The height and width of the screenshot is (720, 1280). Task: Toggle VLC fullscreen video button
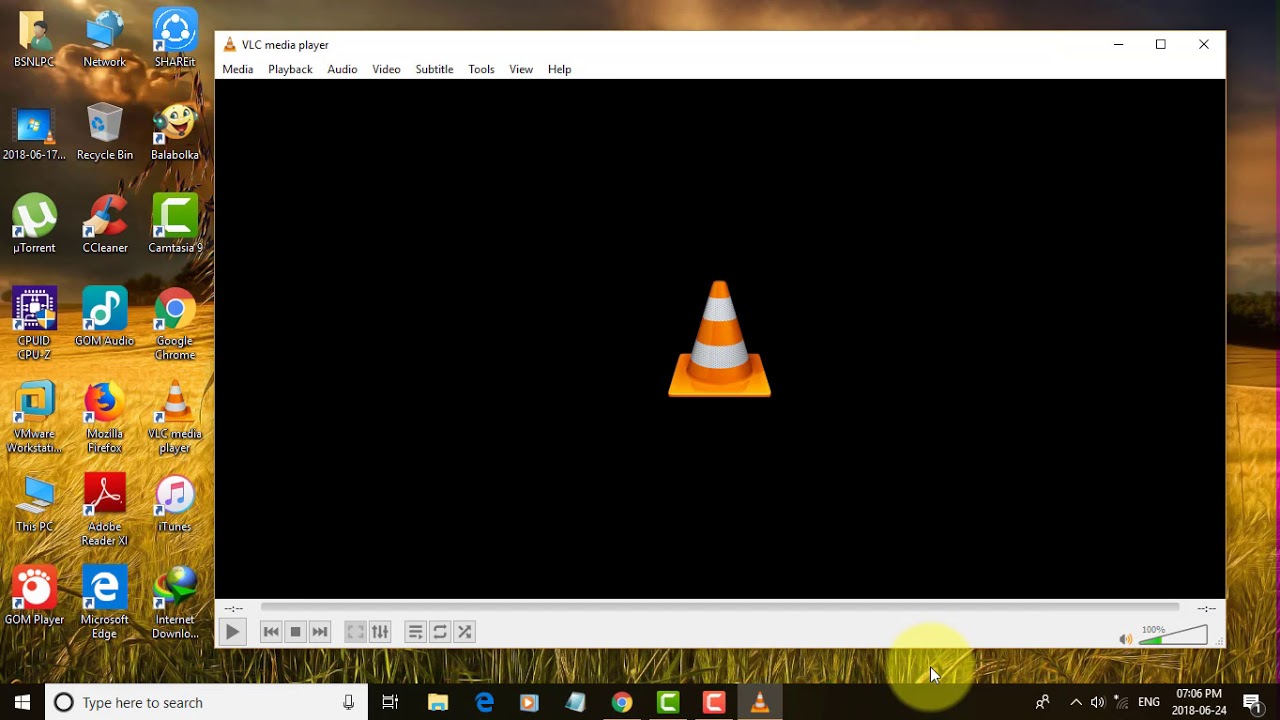pos(355,632)
